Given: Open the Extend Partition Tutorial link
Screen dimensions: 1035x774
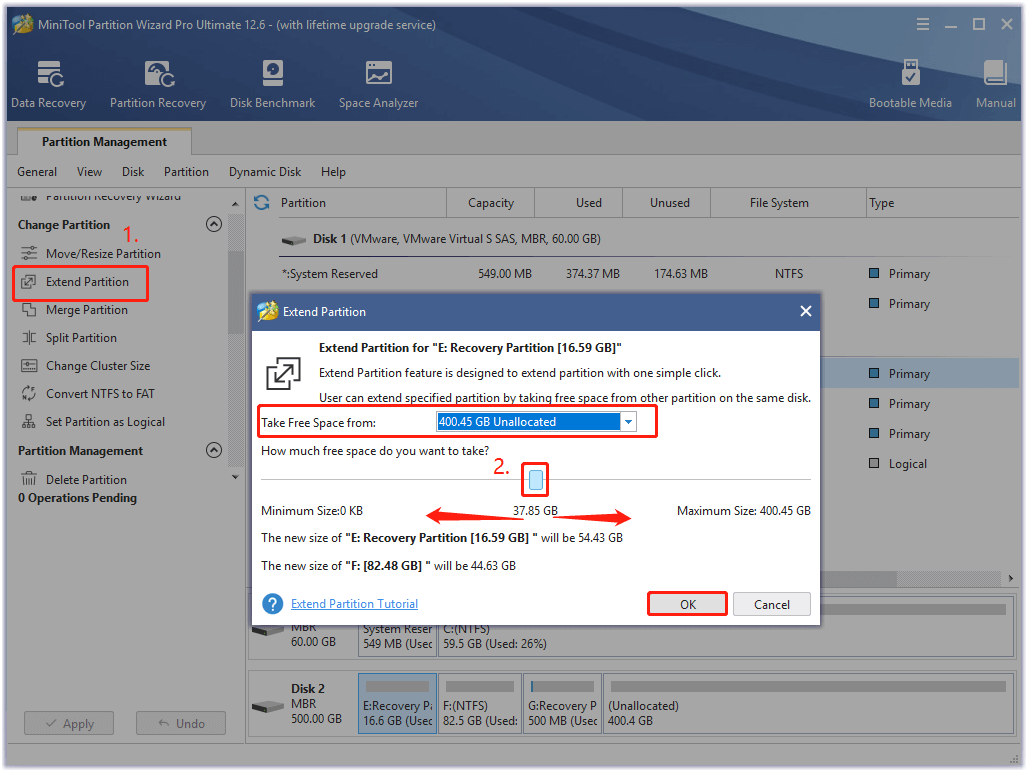Looking at the screenshot, I should 354,604.
